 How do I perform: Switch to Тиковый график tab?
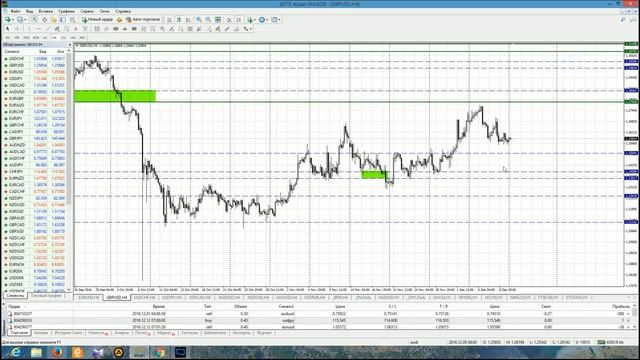pyautogui.click(x=46, y=295)
